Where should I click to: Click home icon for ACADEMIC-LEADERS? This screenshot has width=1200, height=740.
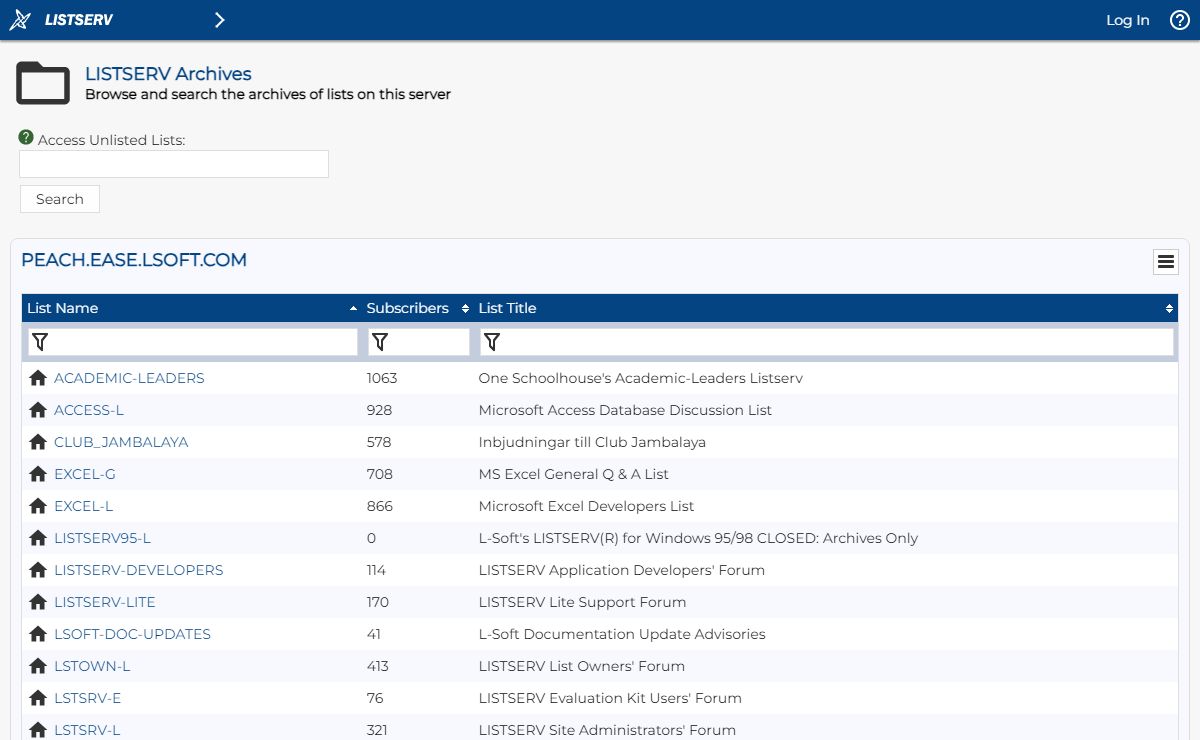tap(38, 378)
